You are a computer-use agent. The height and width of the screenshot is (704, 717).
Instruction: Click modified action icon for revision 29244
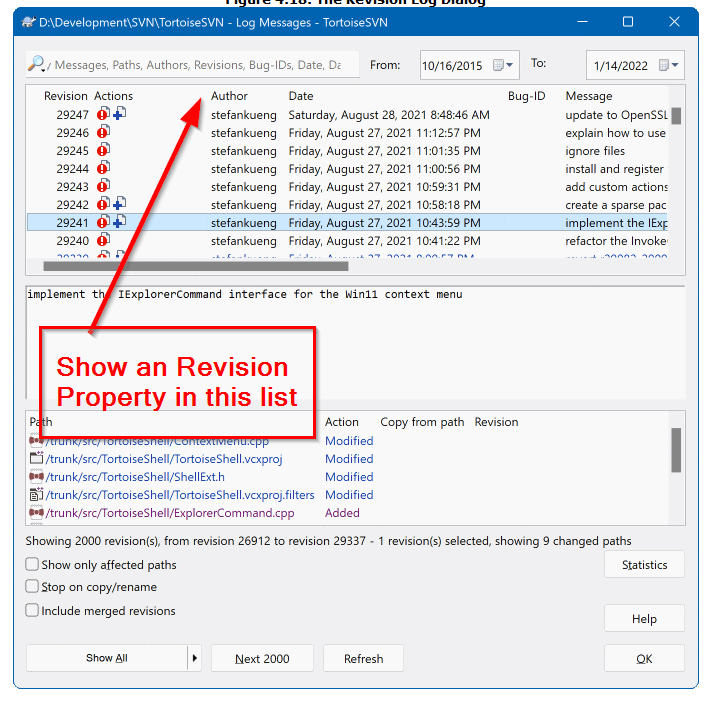pyautogui.click(x=103, y=168)
